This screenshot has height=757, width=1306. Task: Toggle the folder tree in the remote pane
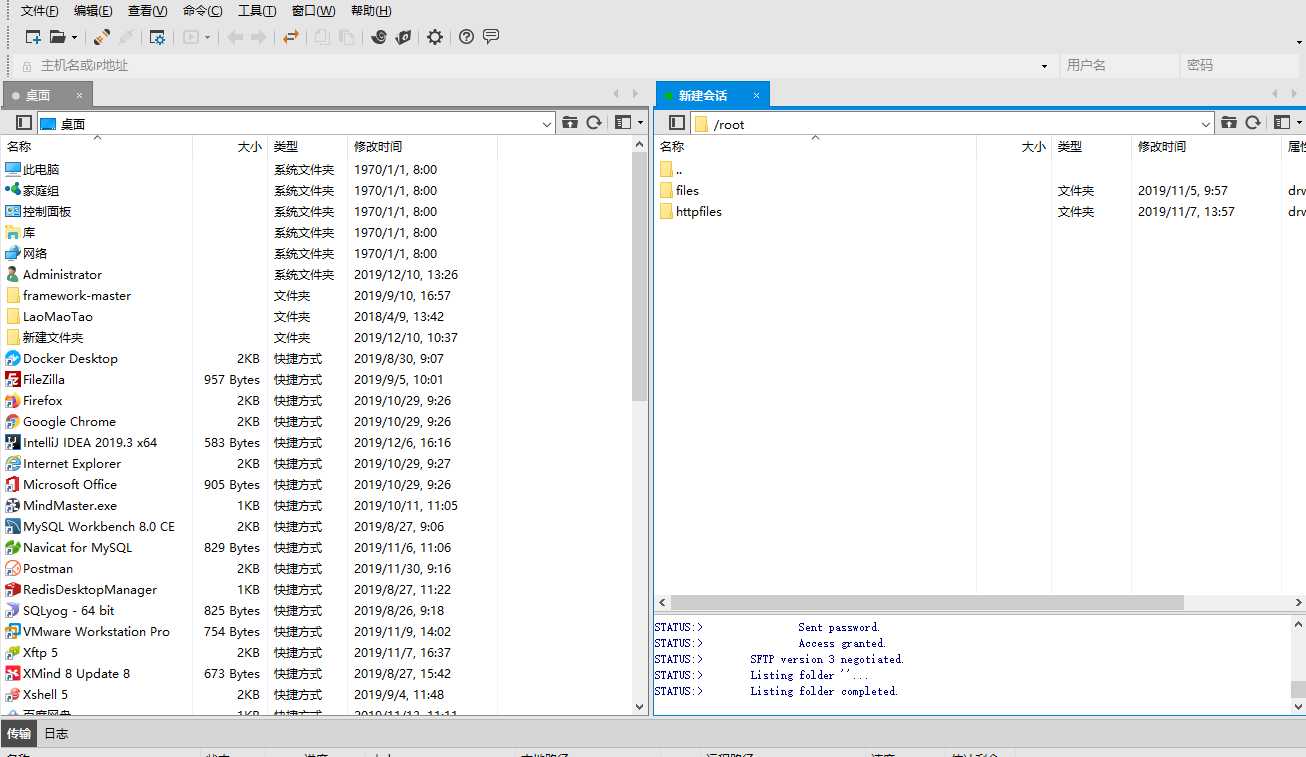point(677,123)
